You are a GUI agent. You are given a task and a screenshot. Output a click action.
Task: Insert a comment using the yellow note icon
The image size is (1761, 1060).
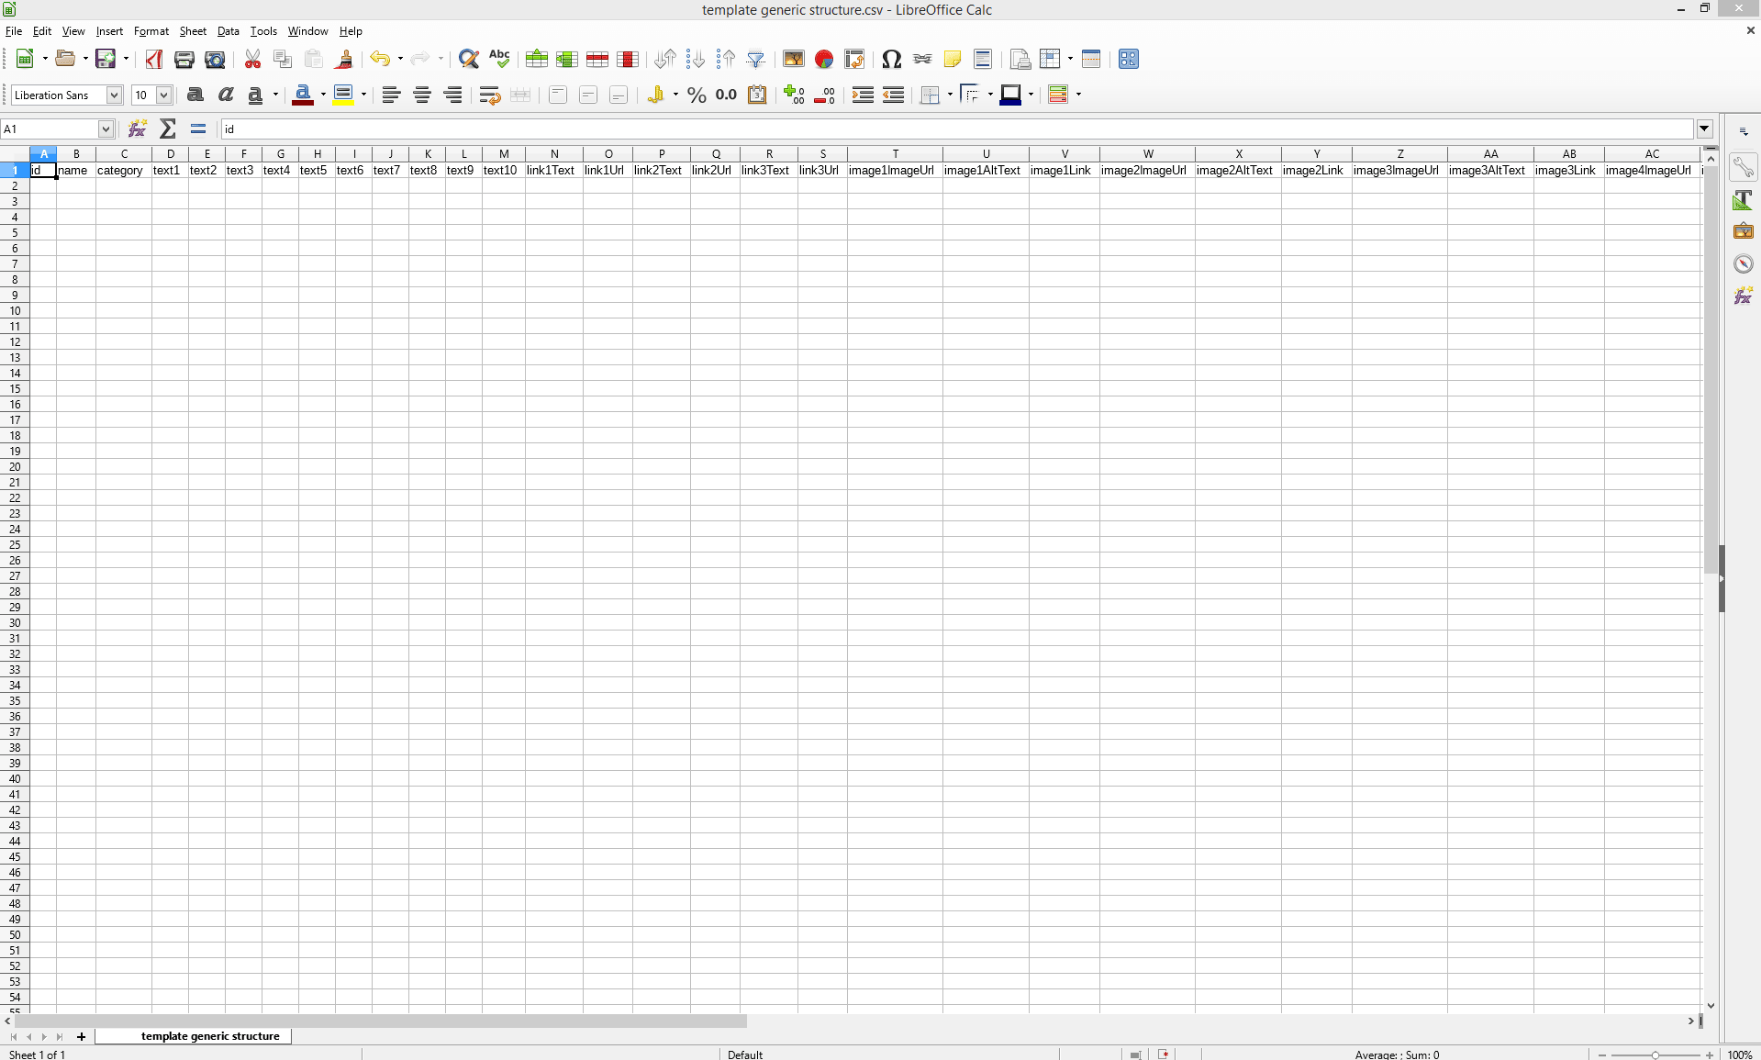tap(952, 59)
